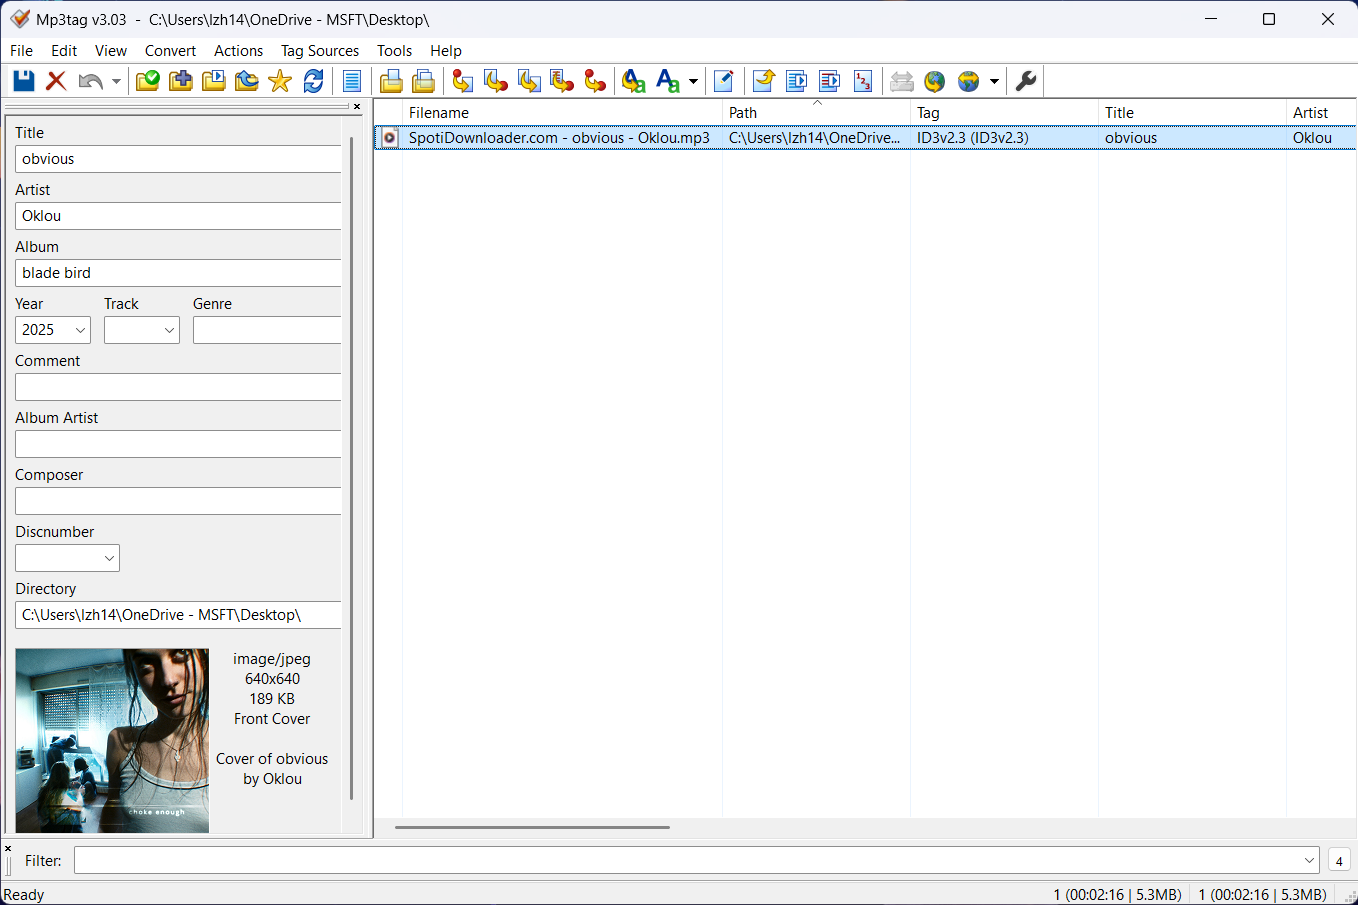The width and height of the screenshot is (1358, 905).
Task: Open Options with the wrench icon
Action: coord(1026,81)
